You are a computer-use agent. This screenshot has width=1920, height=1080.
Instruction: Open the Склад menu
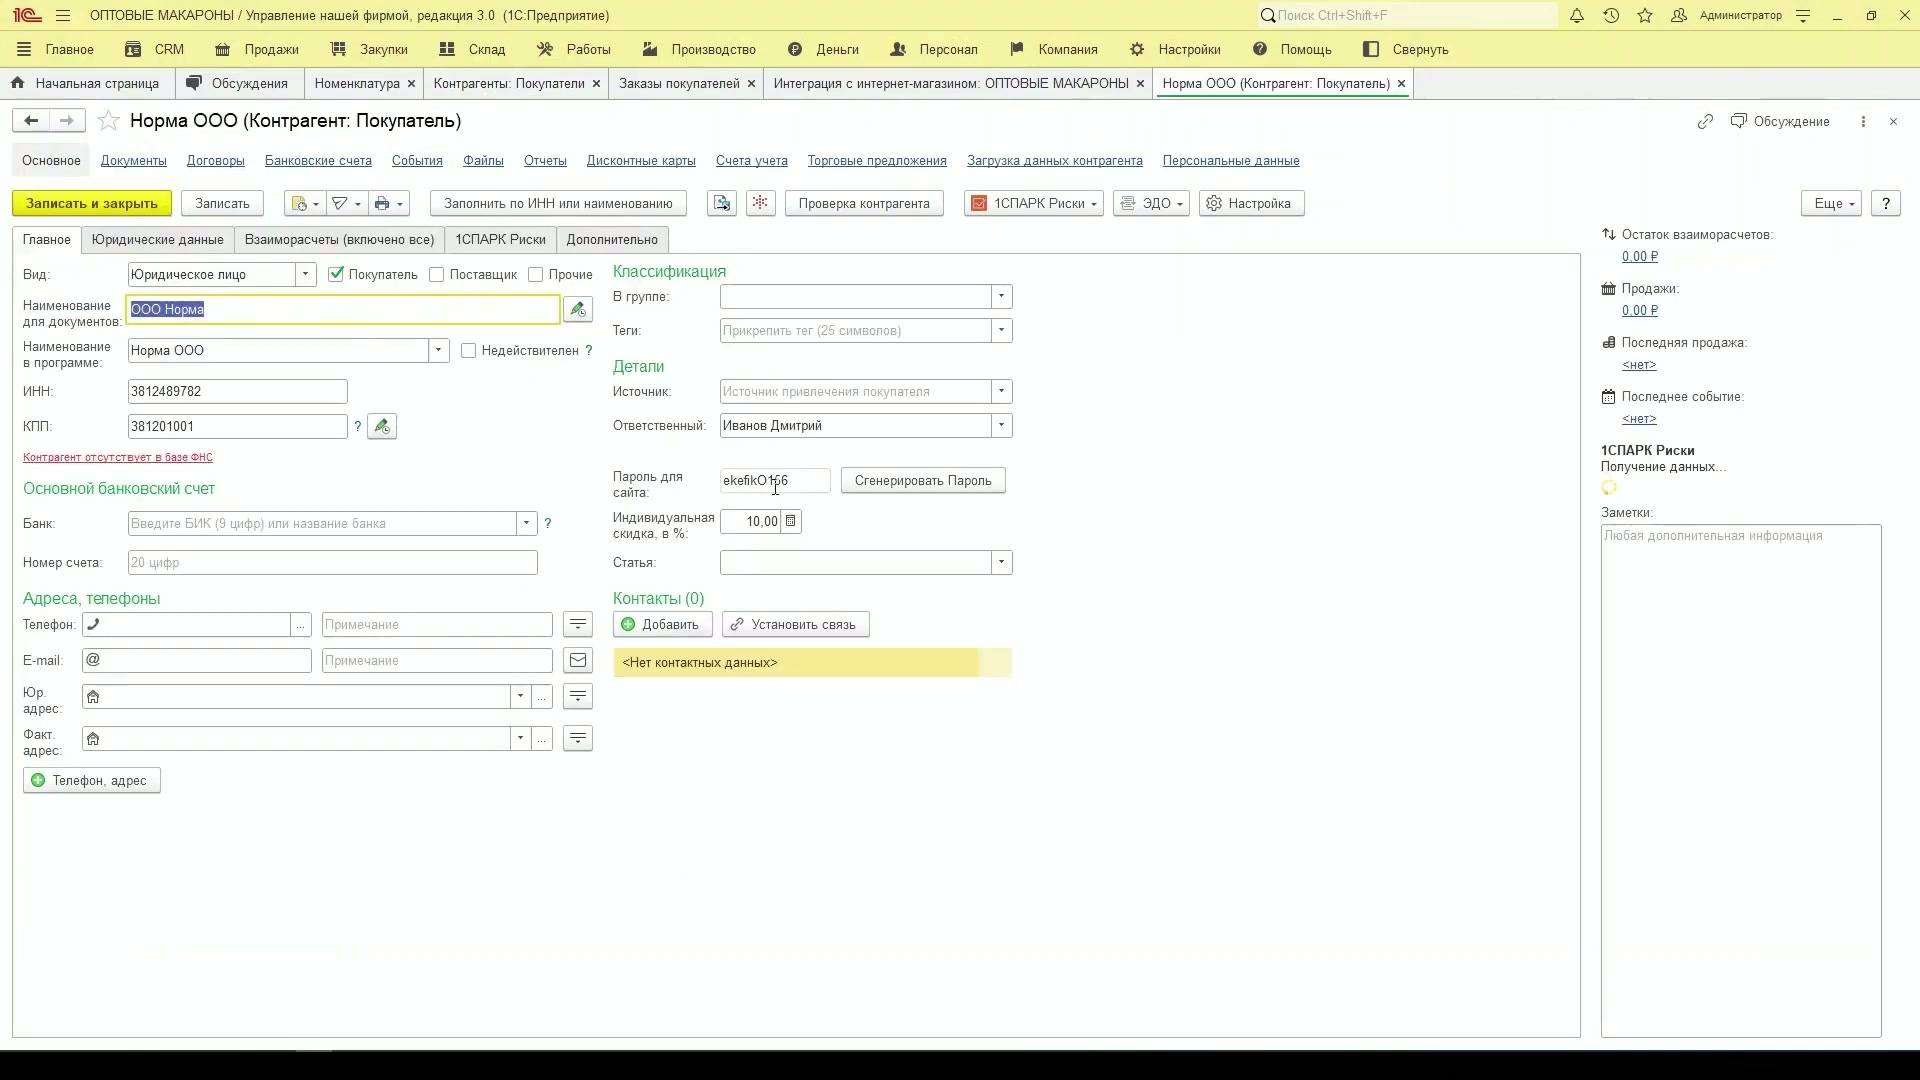pos(472,49)
